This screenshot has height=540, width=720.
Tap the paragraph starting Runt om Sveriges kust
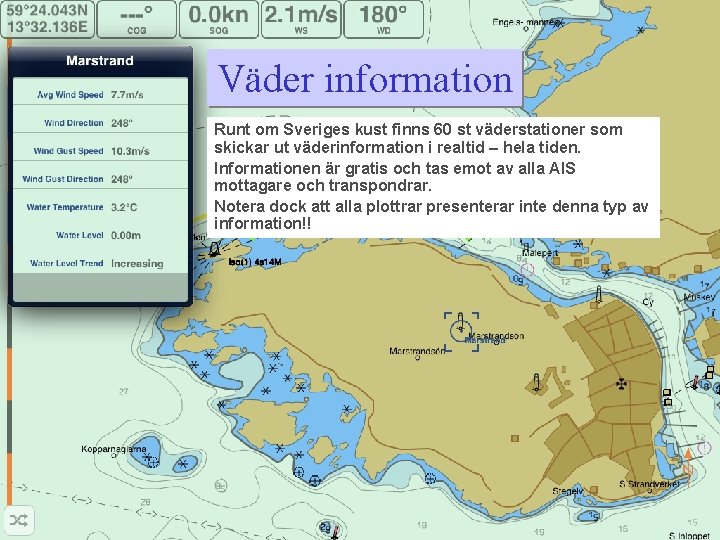[x=418, y=138]
